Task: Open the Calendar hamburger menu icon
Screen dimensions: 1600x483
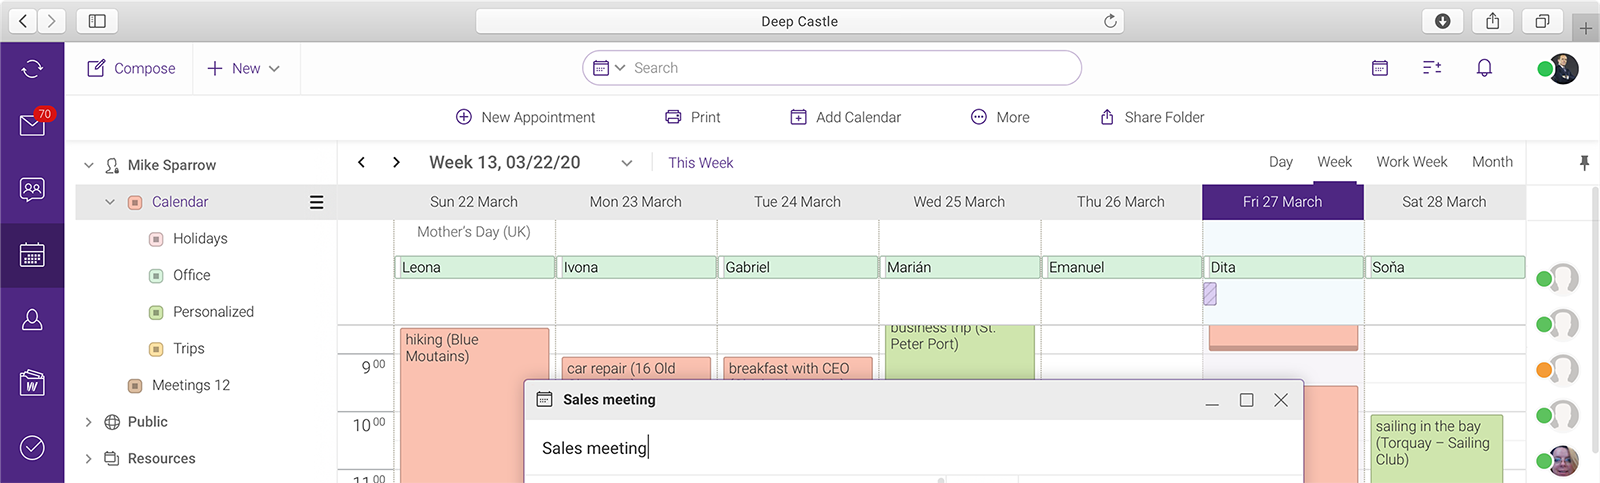Action: coord(316,202)
